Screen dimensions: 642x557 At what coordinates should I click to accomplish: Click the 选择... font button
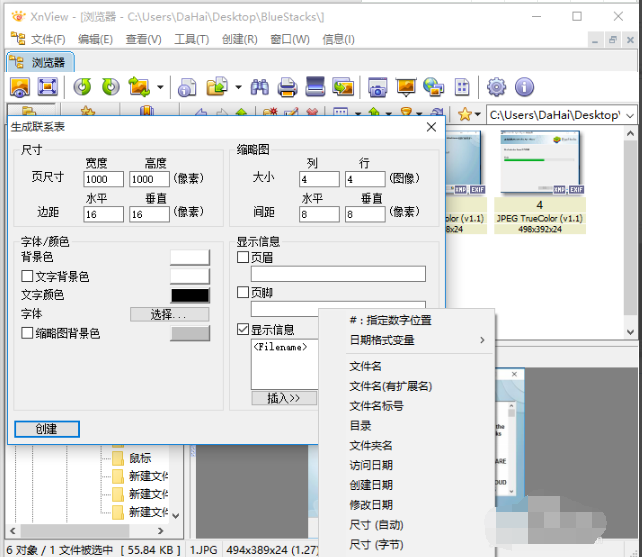(x=170, y=314)
